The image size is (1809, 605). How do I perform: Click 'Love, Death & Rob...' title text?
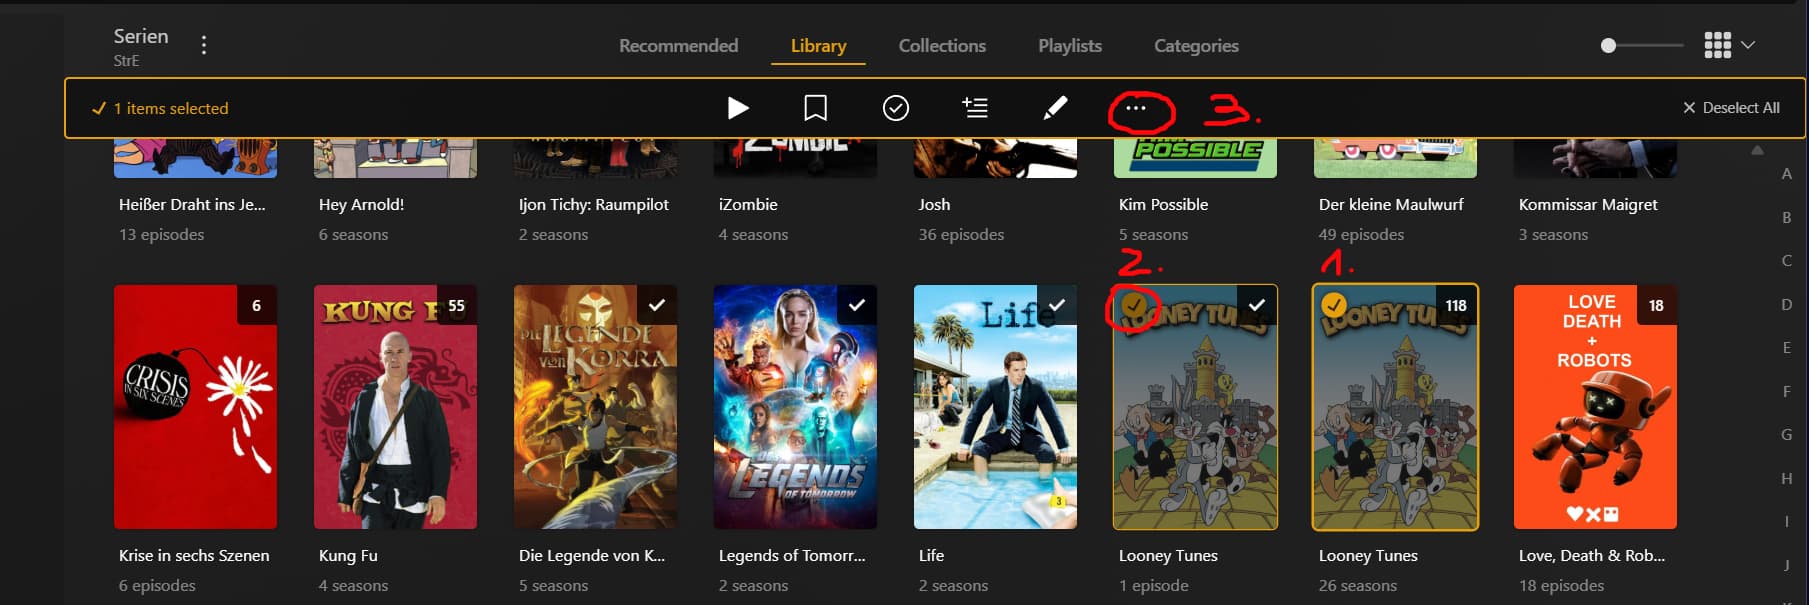1592,555
